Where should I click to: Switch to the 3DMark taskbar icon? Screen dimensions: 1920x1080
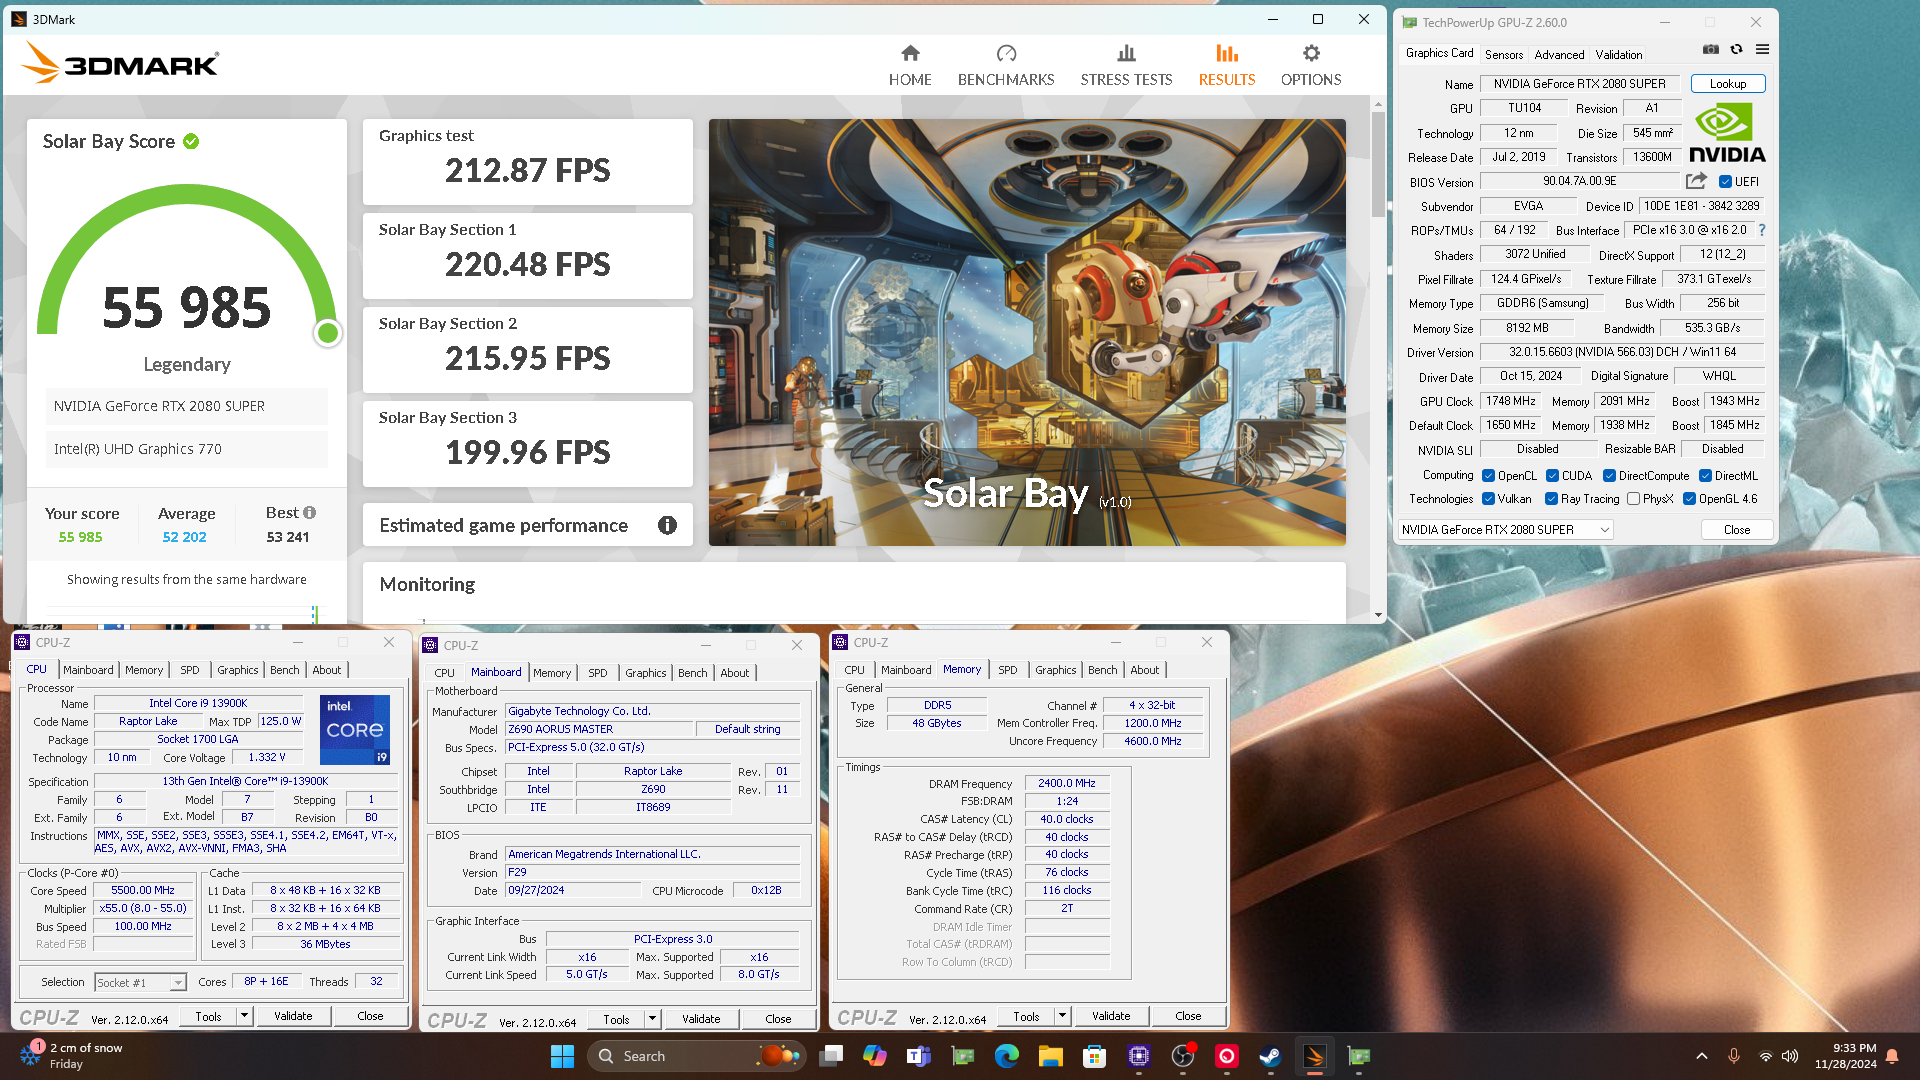1314,1056
